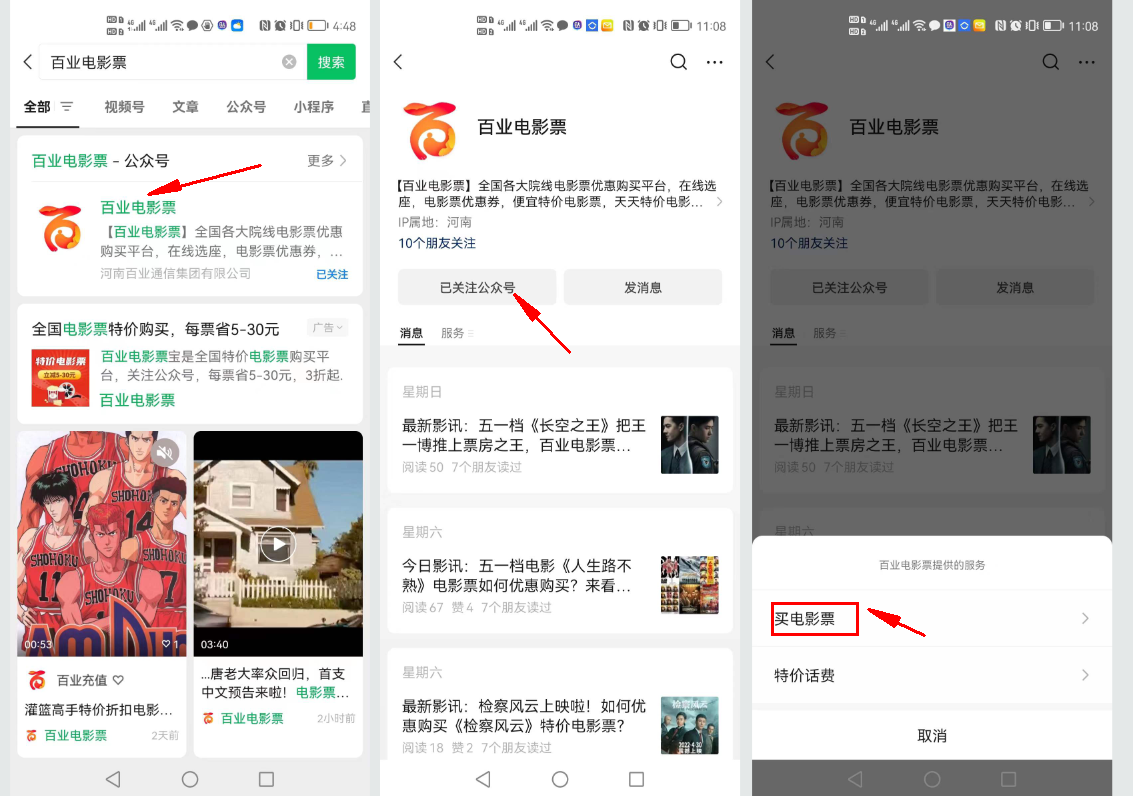
Task: Open article 检察风云上映啦
Action: click(525, 716)
